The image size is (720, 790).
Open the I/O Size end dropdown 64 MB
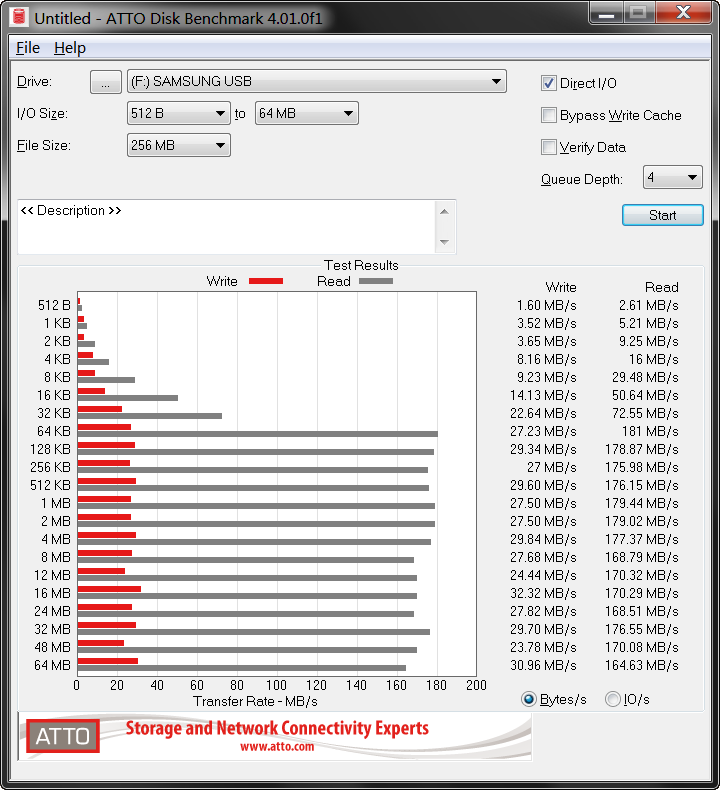coord(306,113)
